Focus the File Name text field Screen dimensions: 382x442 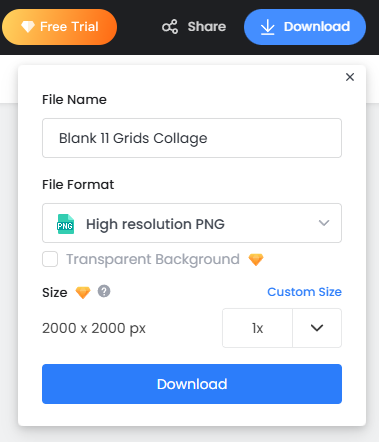(192, 138)
